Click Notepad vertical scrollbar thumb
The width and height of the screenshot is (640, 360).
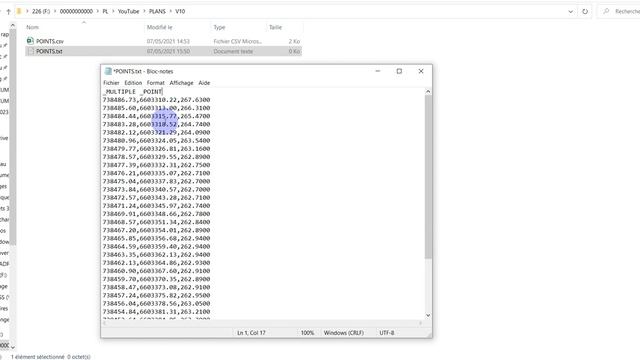(428, 177)
